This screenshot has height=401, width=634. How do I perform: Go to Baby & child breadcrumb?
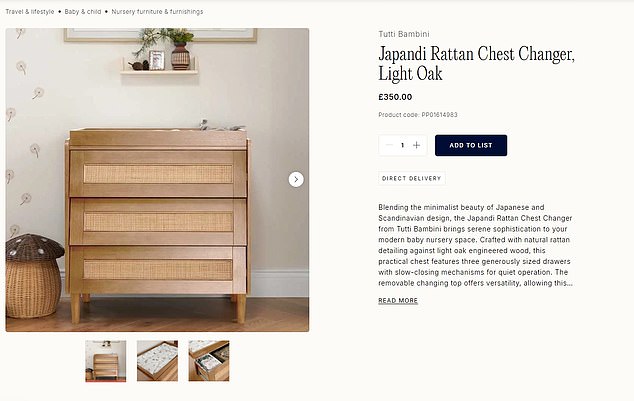(x=84, y=12)
